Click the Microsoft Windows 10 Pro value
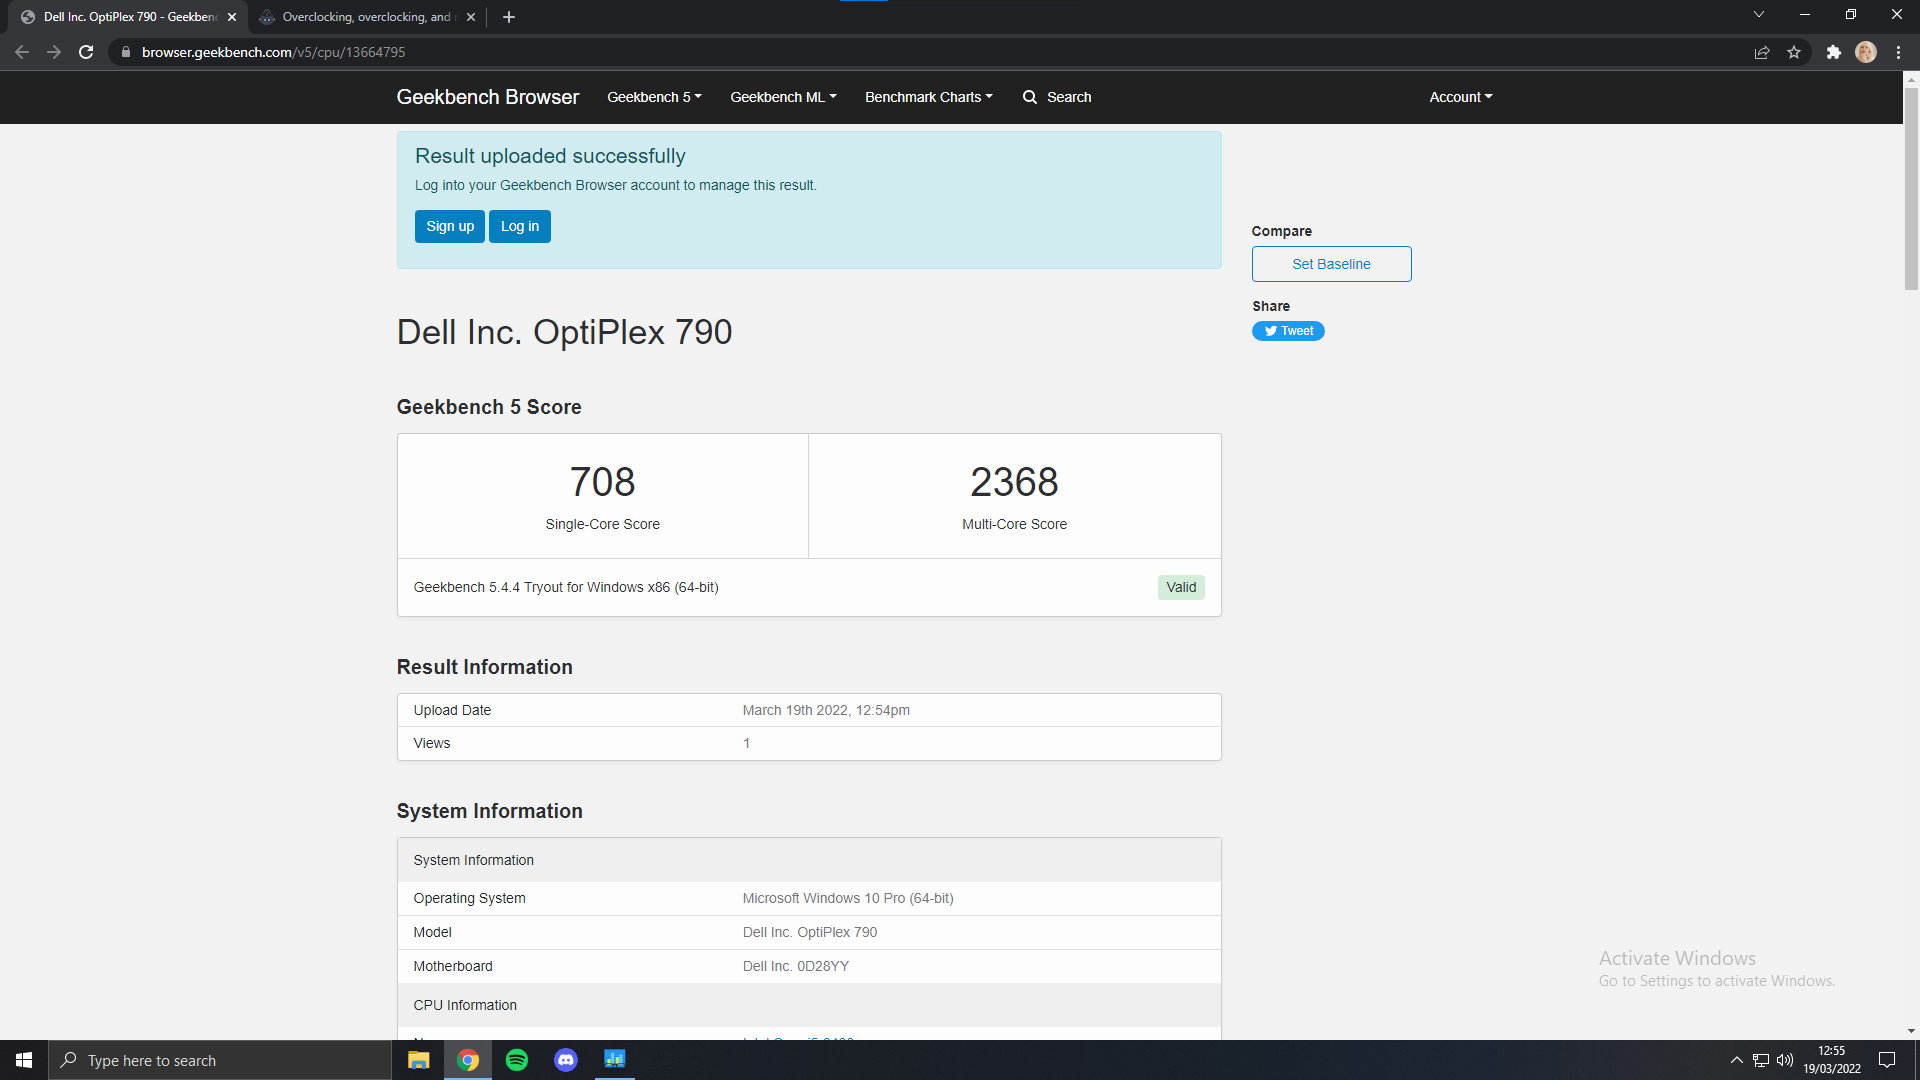 point(848,898)
